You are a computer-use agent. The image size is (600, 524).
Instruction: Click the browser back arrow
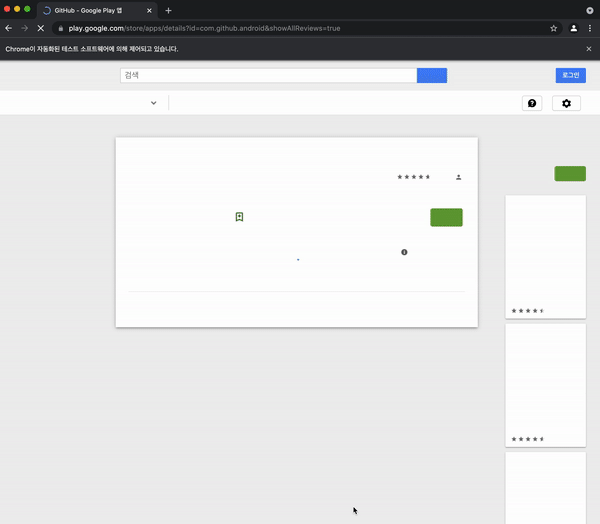[x=8, y=28]
